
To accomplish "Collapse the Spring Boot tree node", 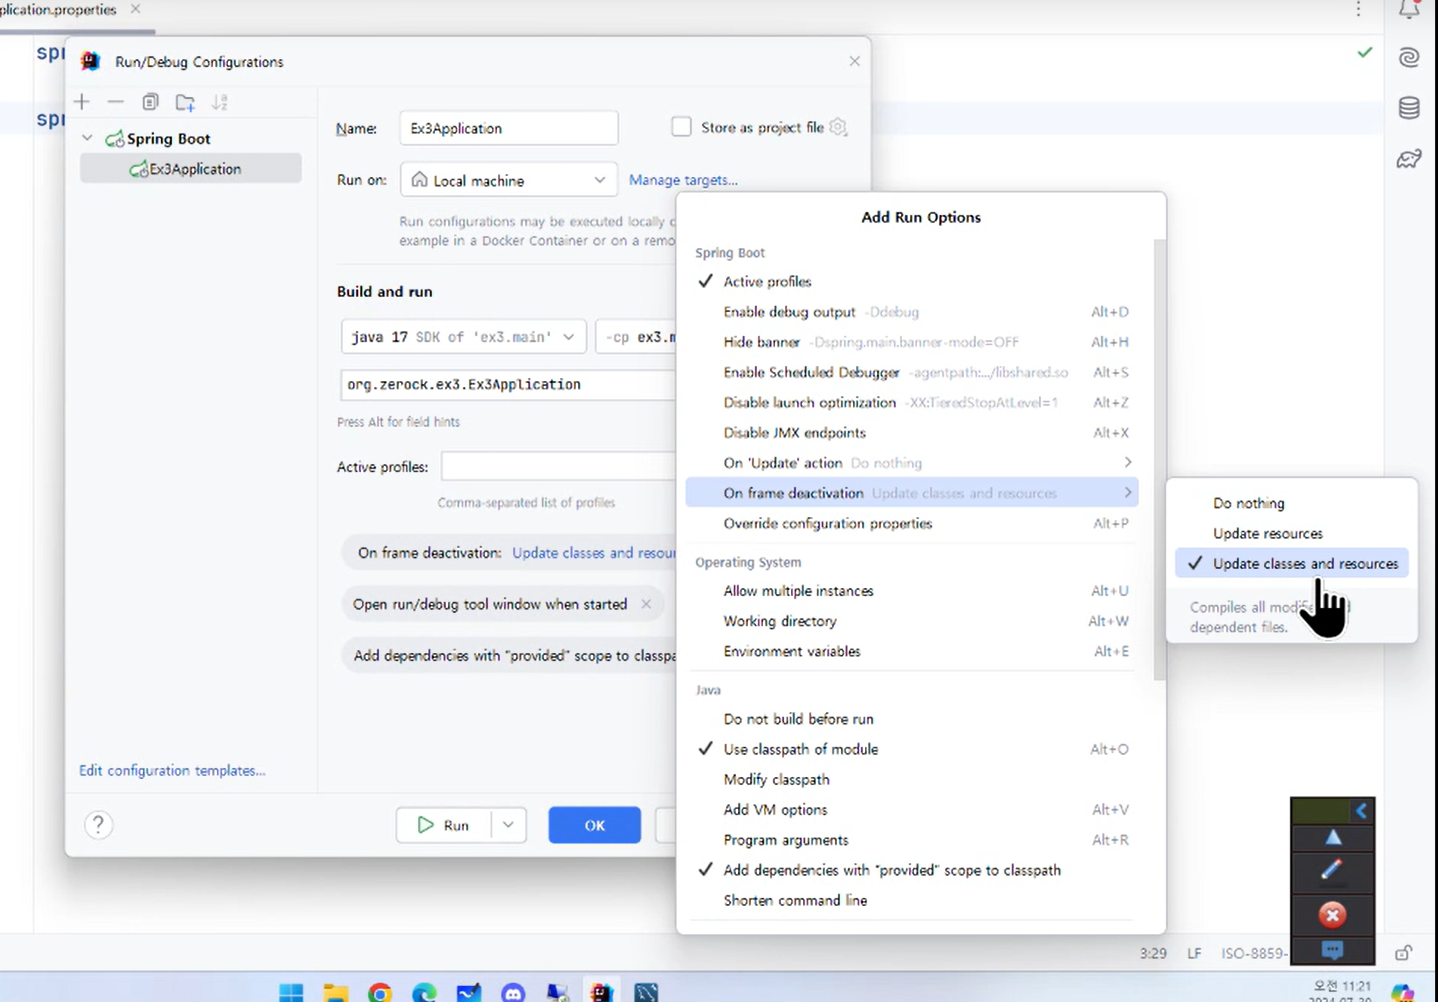I will pyautogui.click(x=88, y=138).
